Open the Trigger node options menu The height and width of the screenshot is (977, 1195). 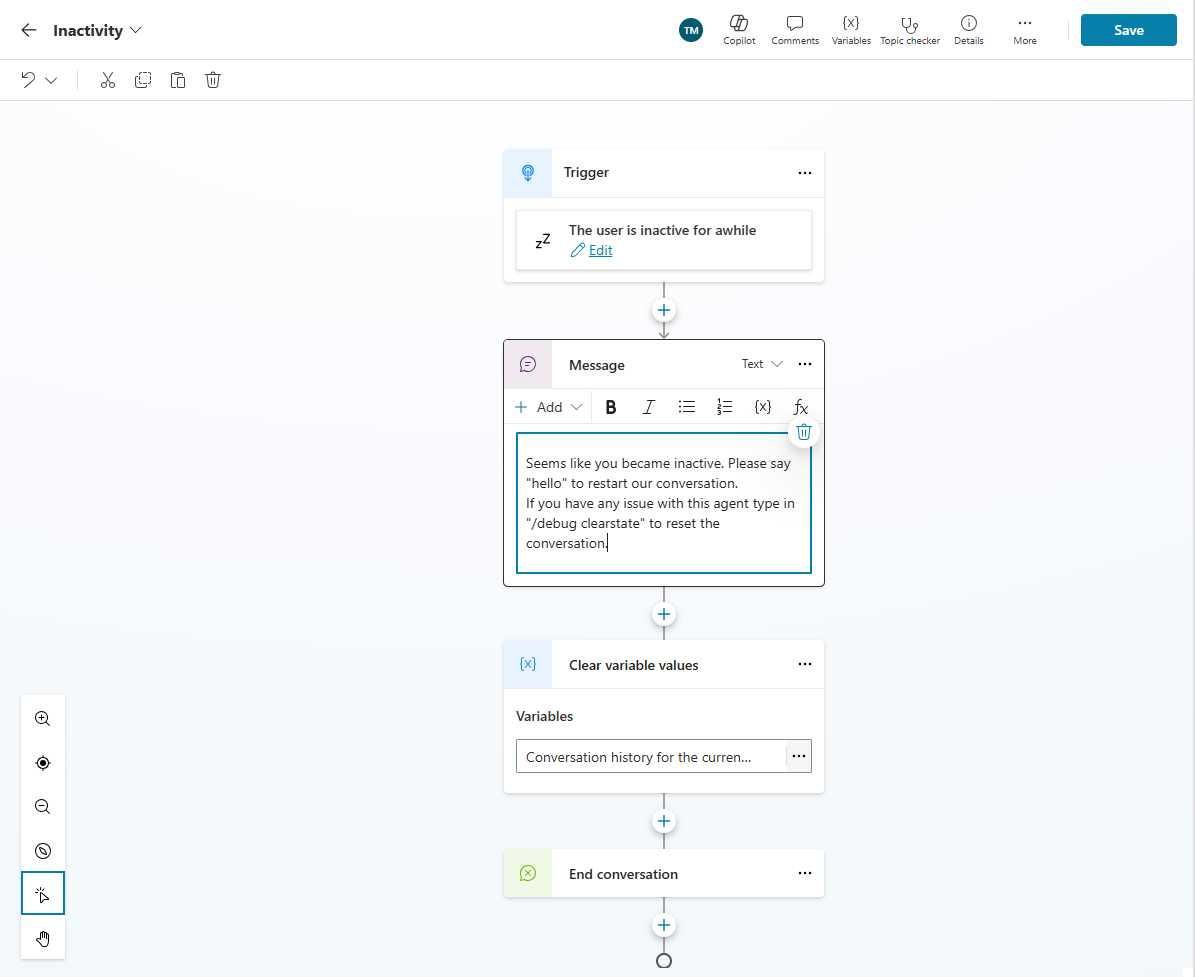(x=805, y=172)
